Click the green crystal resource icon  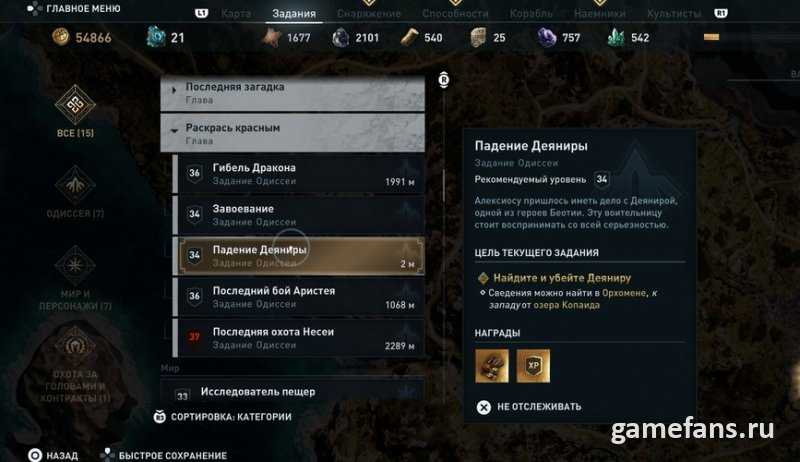pos(616,37)
